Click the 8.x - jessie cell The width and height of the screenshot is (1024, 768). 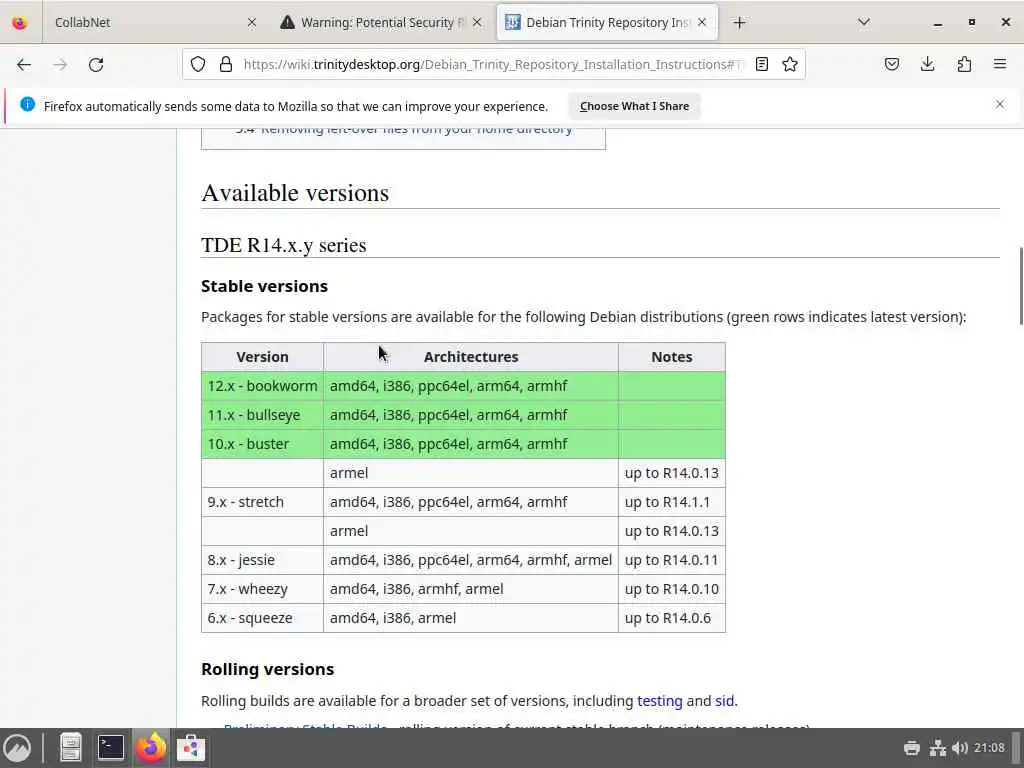click(263, 560)
